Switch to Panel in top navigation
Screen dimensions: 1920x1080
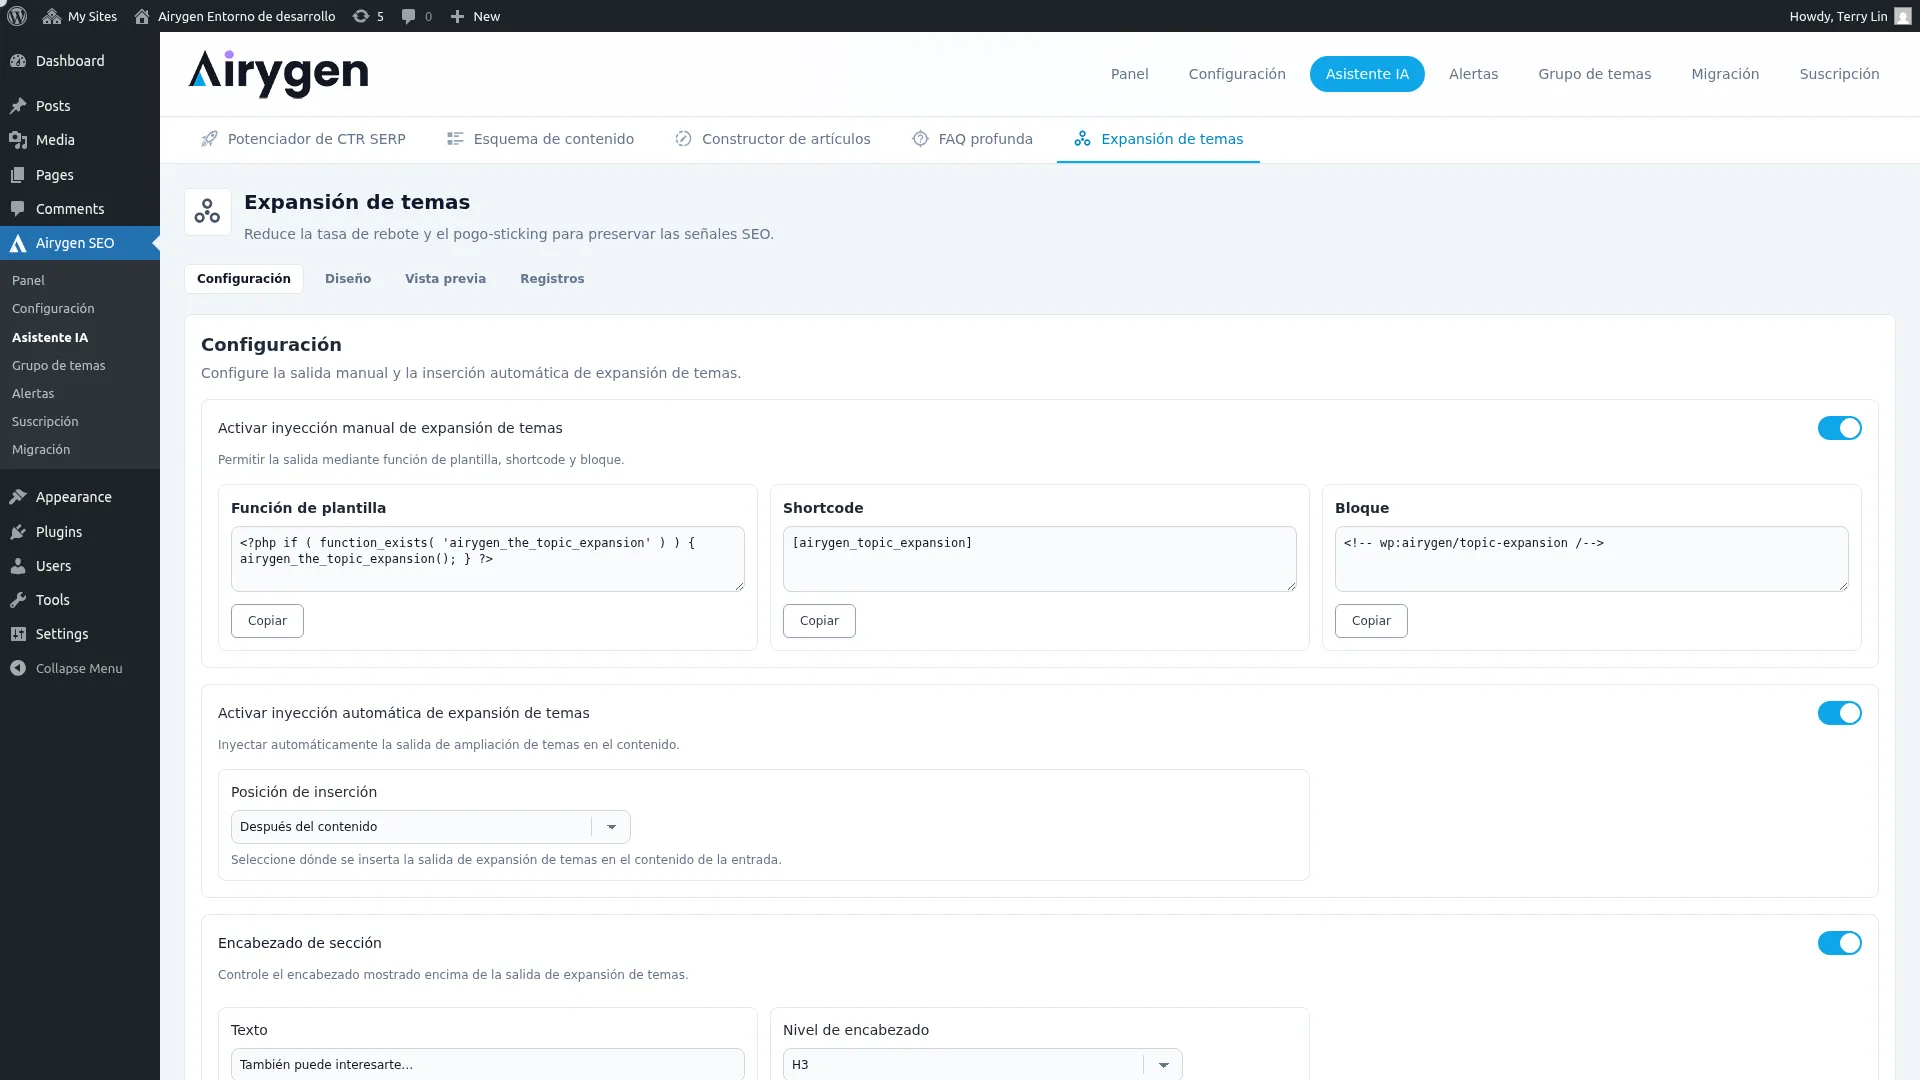coord(1129,74)
